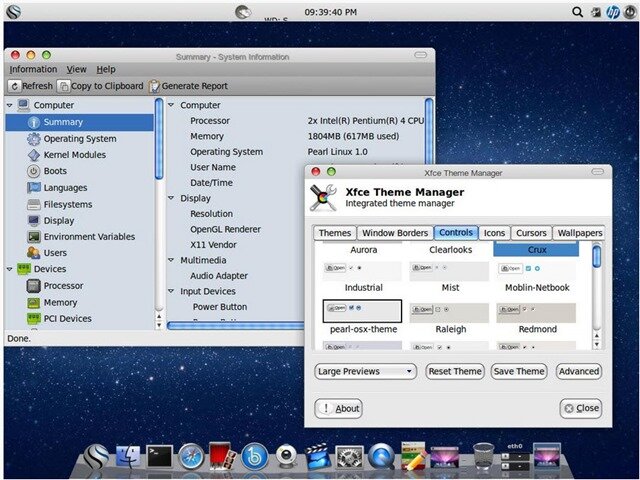Image resolution: width=640 pixels, height=480 pixels.
Task: Select Filesystems in the sidebar
Action: coord(60,204)
